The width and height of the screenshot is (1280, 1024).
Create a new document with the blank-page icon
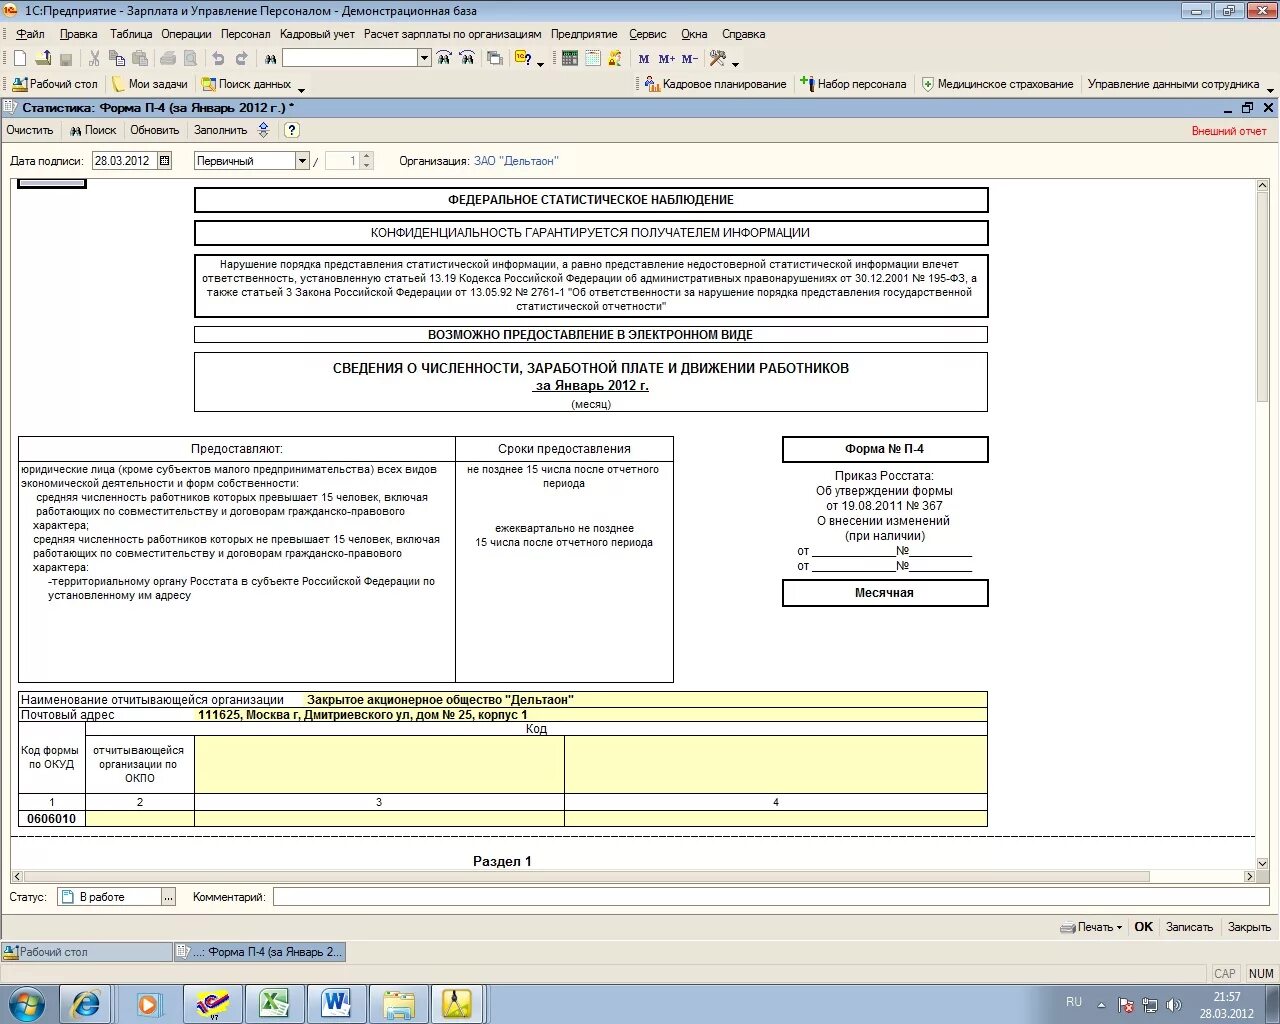point(20,59)
